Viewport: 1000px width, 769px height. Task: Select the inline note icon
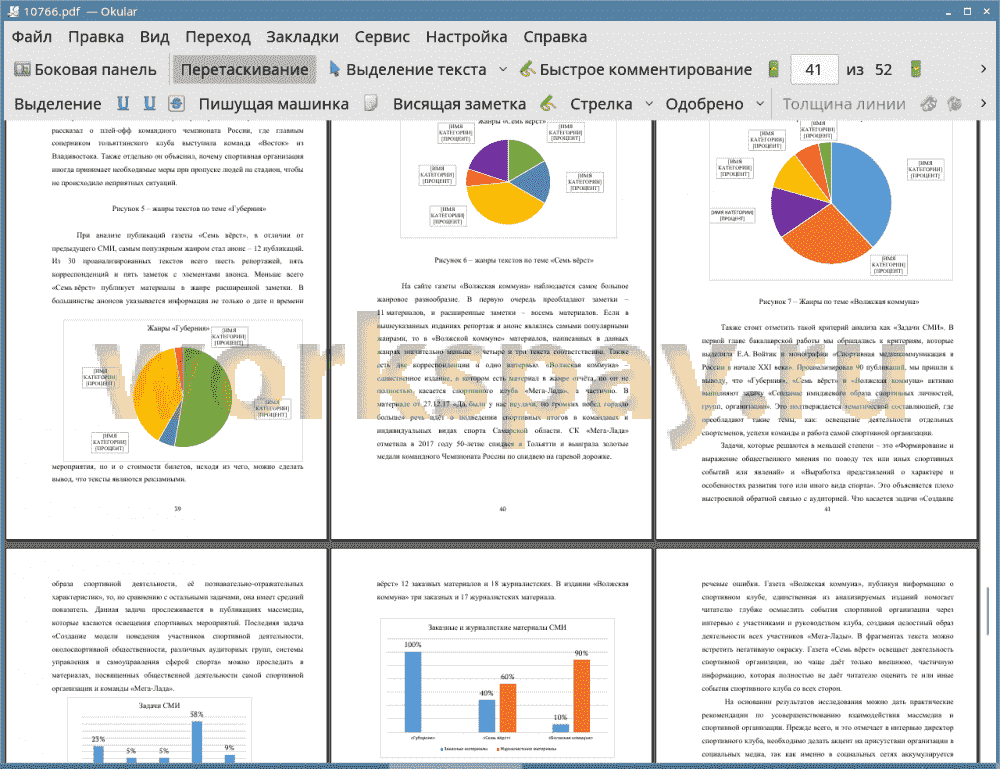371,103
